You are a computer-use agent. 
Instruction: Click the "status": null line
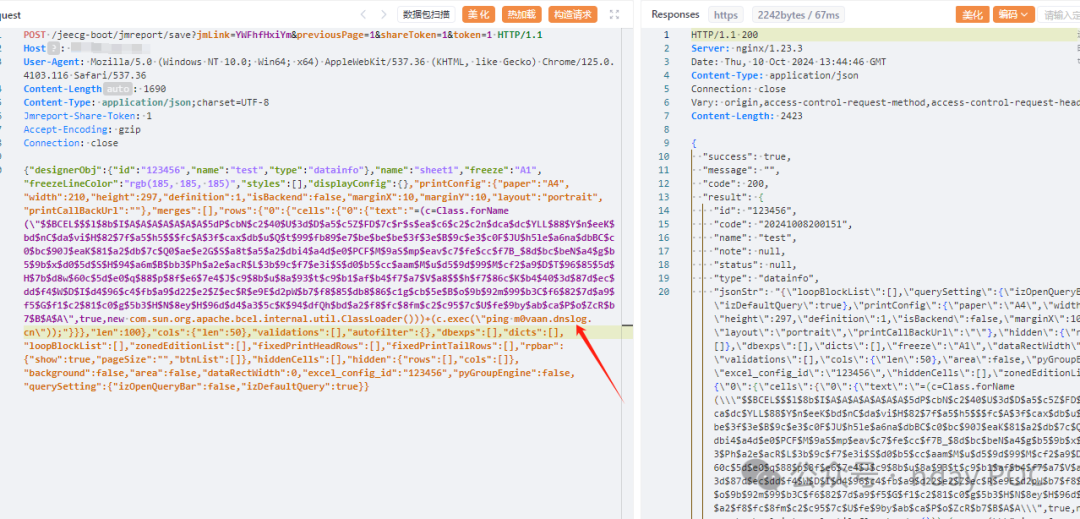pos(756,265)
